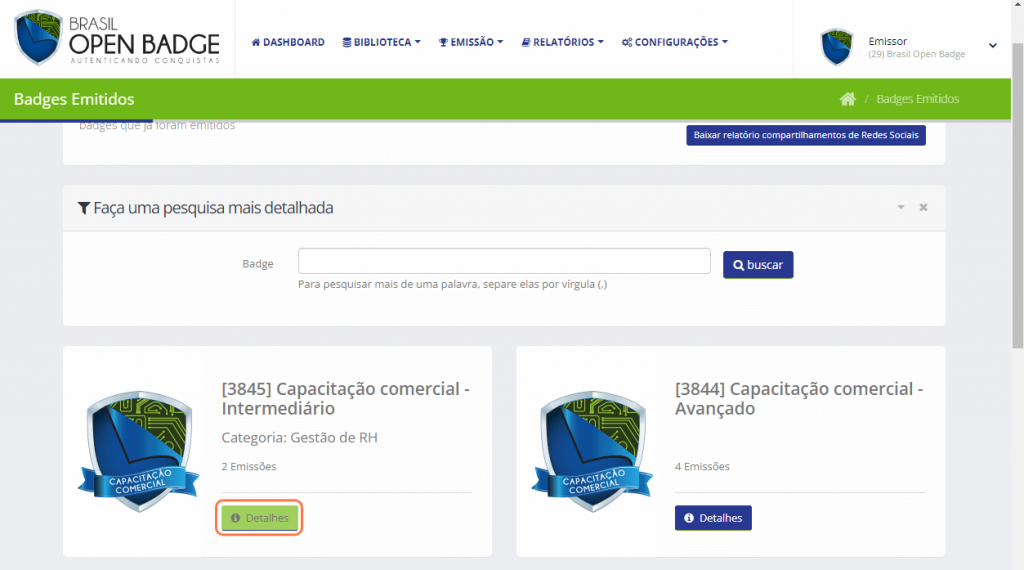Screen dimensions: 1024x570
Task: Click the filter funnel icon
Action: click(84, 208)
